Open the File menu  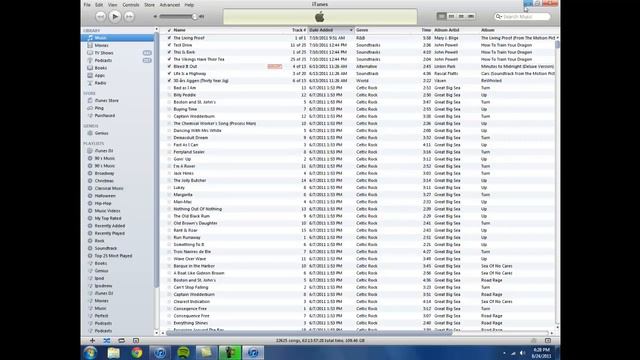[87, 5]
